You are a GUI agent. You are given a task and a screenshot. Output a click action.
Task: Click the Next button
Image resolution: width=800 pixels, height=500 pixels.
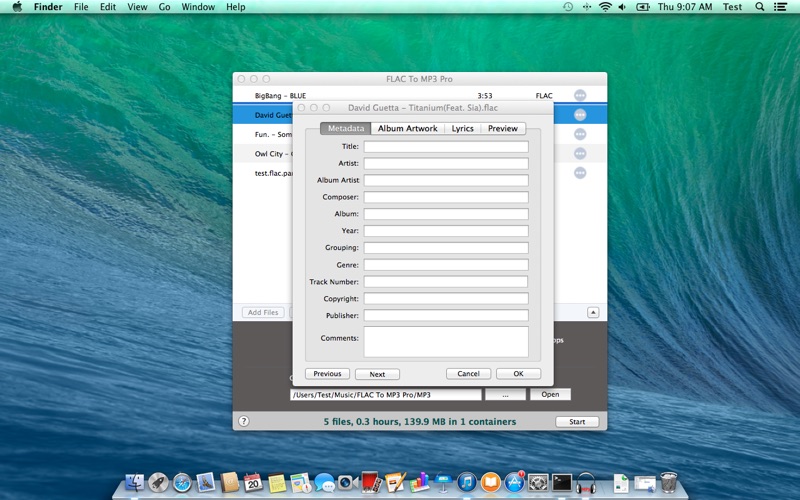pyautogui.click(x=377, y=374)
